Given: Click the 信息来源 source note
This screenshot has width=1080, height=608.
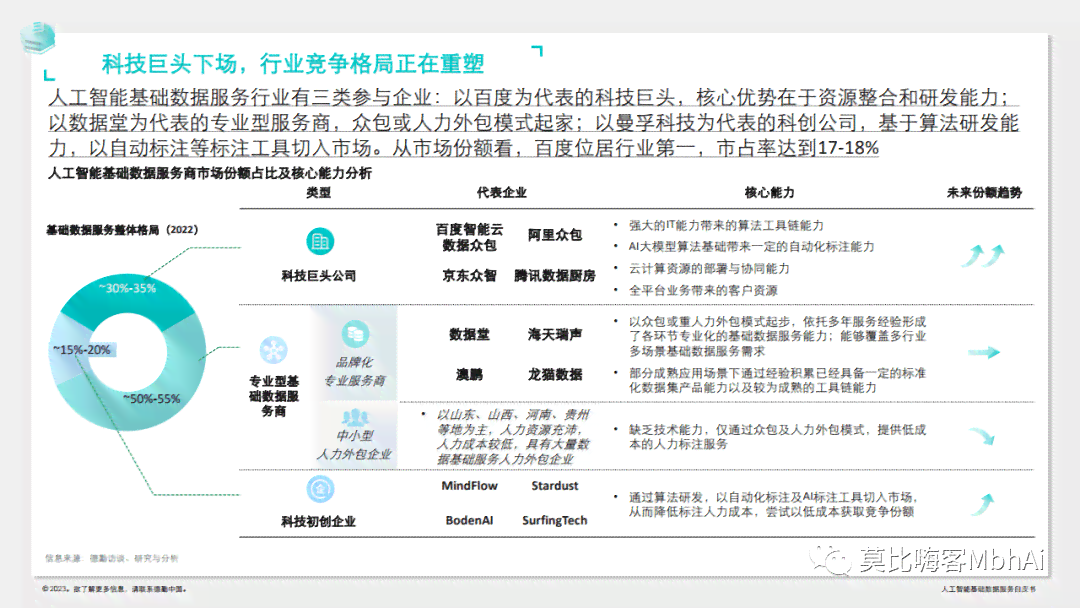Looking at the screenshot, I should [112, 558].
